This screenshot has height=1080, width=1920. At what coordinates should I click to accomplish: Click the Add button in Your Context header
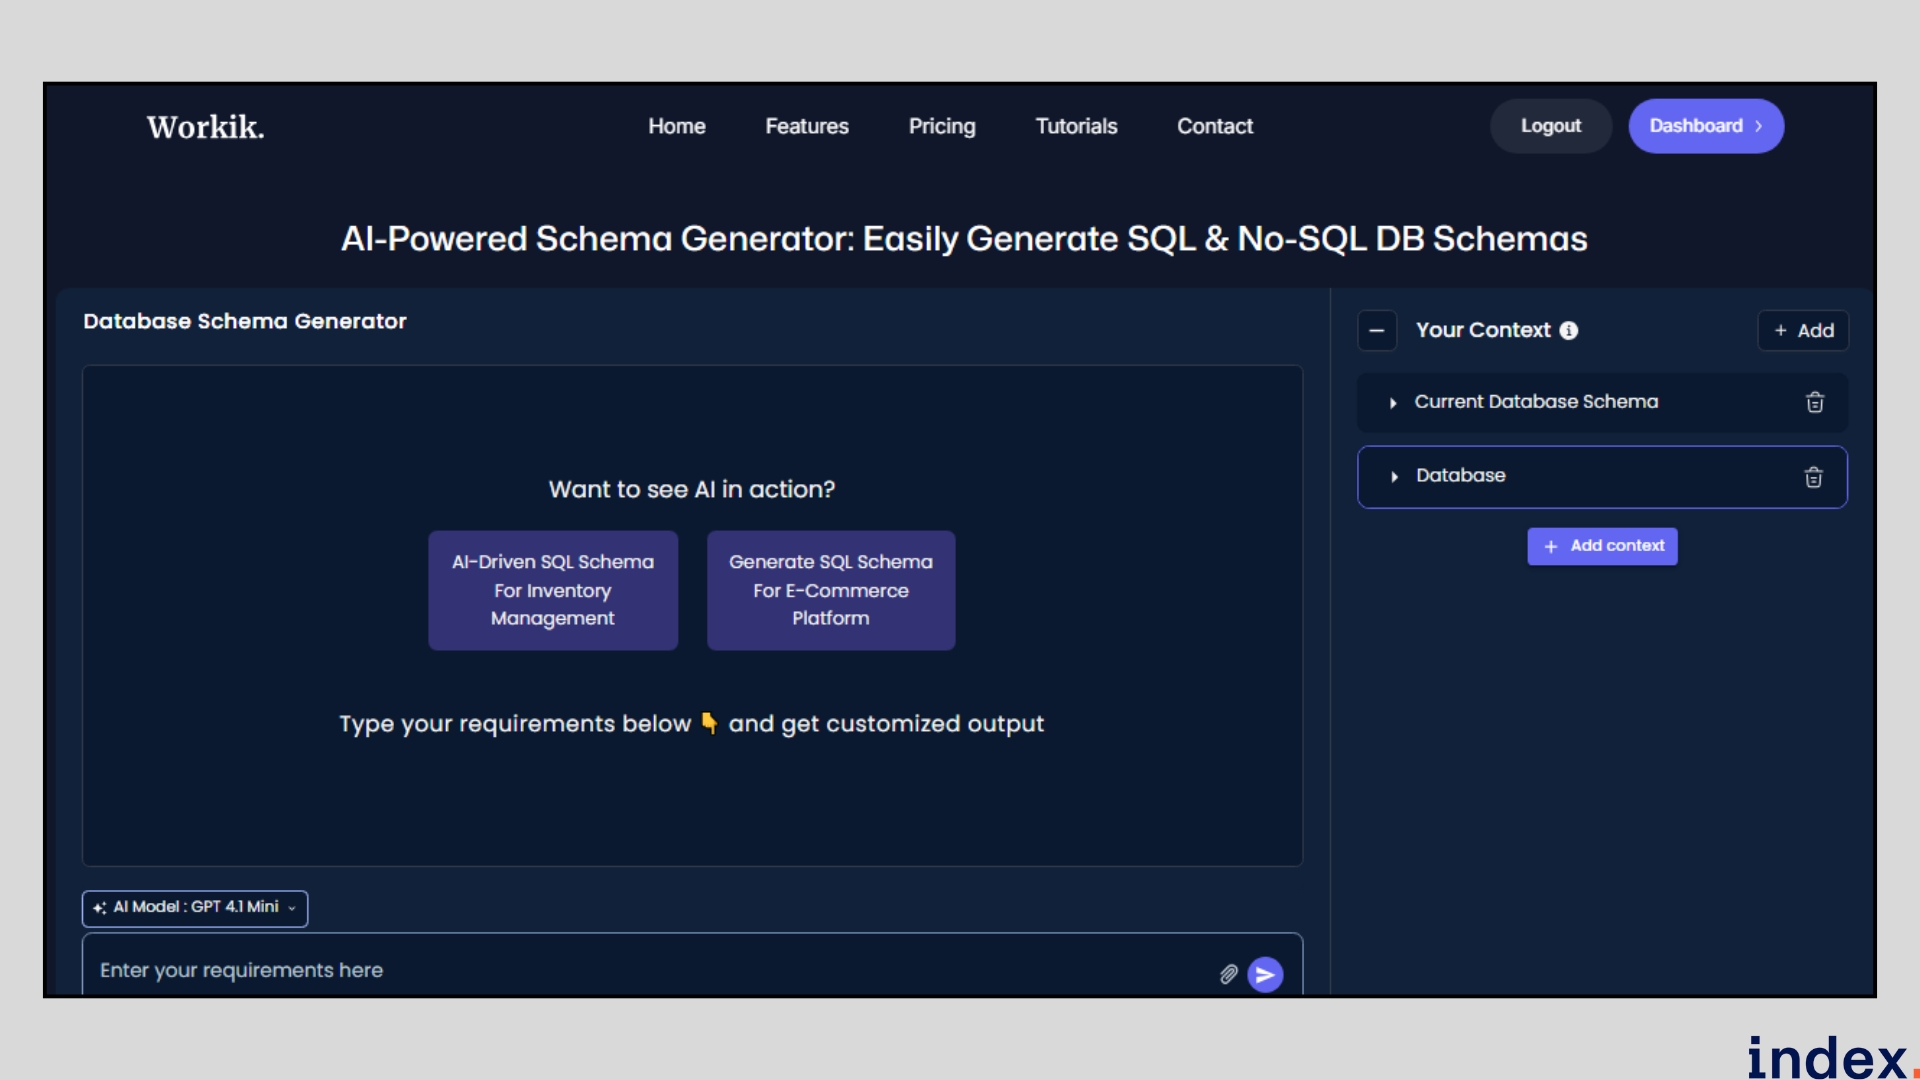coord(1803,331)
